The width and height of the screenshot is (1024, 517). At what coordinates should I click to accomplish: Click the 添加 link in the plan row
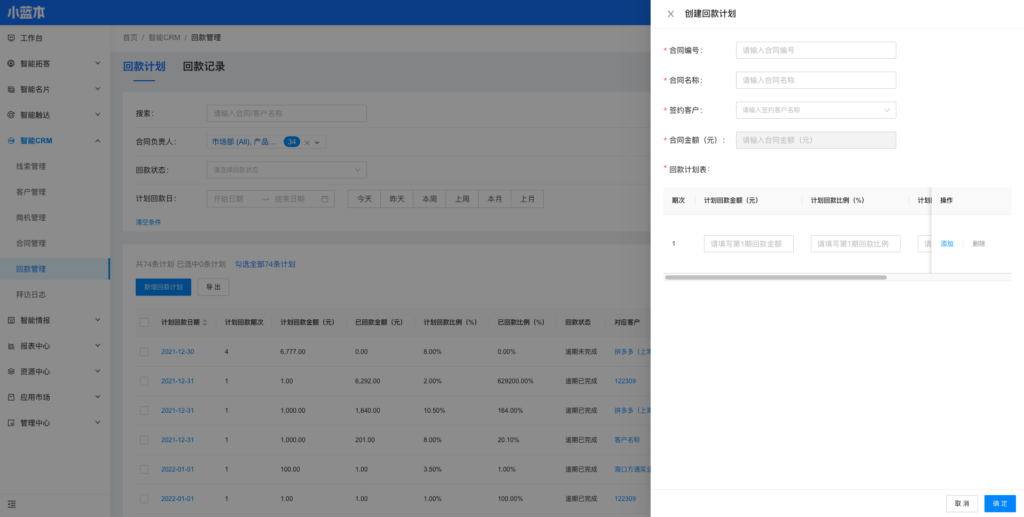[x=946, y=244]
